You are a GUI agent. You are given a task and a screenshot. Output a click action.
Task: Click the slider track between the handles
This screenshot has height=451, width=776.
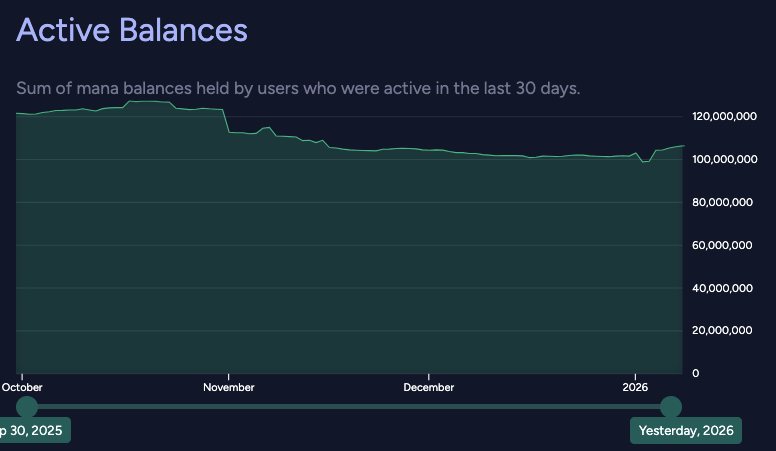tap(349, 407)
